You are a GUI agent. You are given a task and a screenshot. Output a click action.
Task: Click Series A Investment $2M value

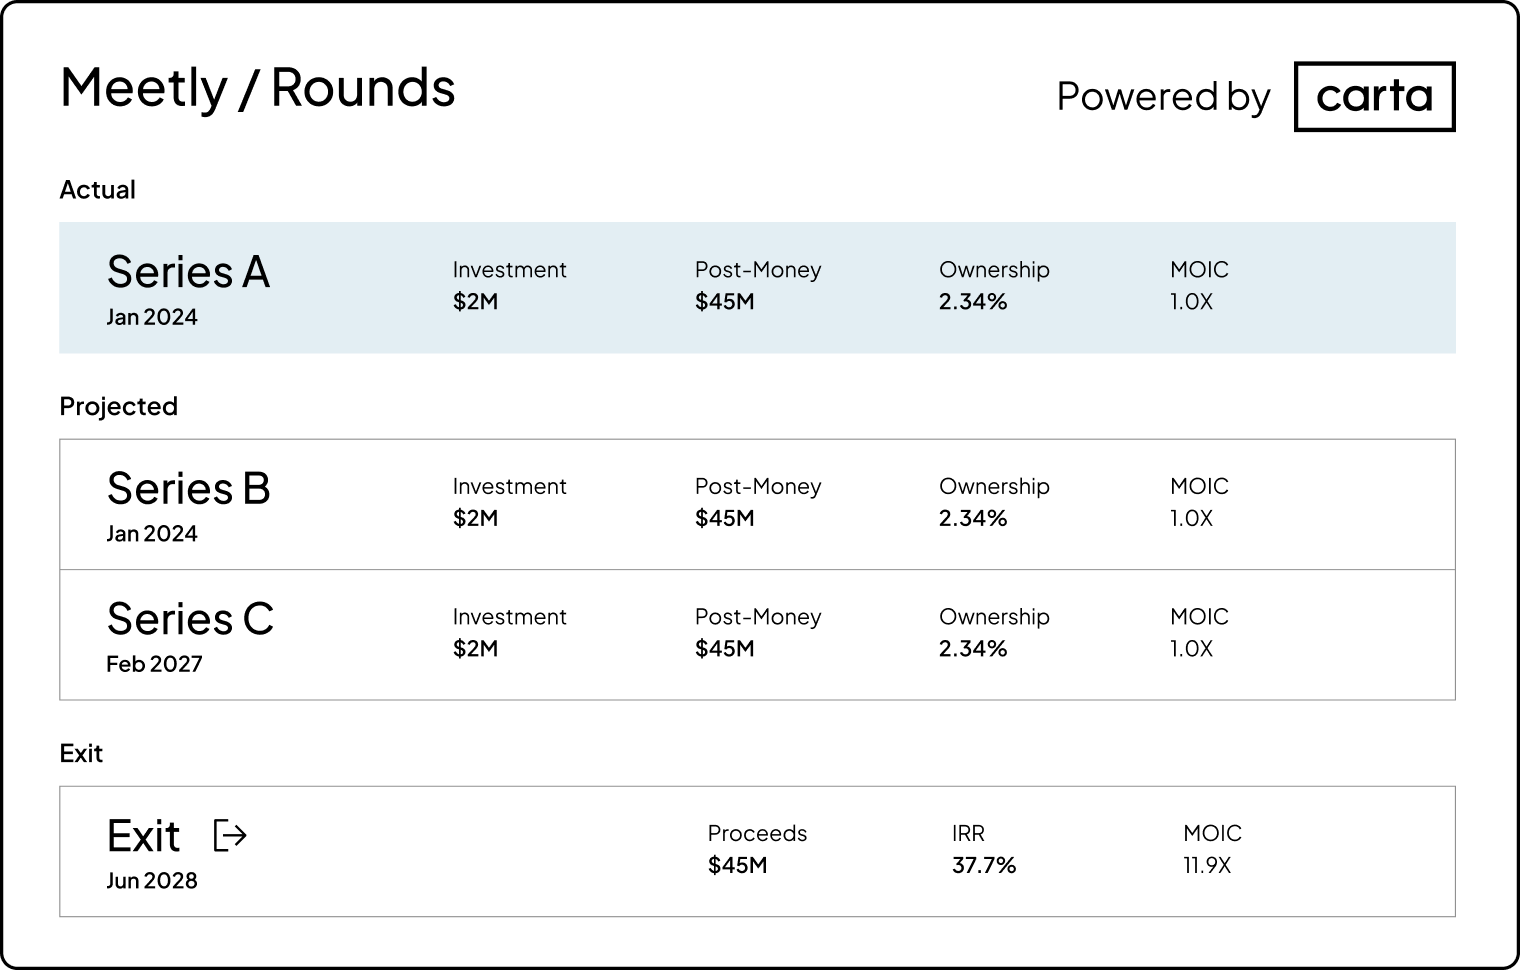click(475, 302)
